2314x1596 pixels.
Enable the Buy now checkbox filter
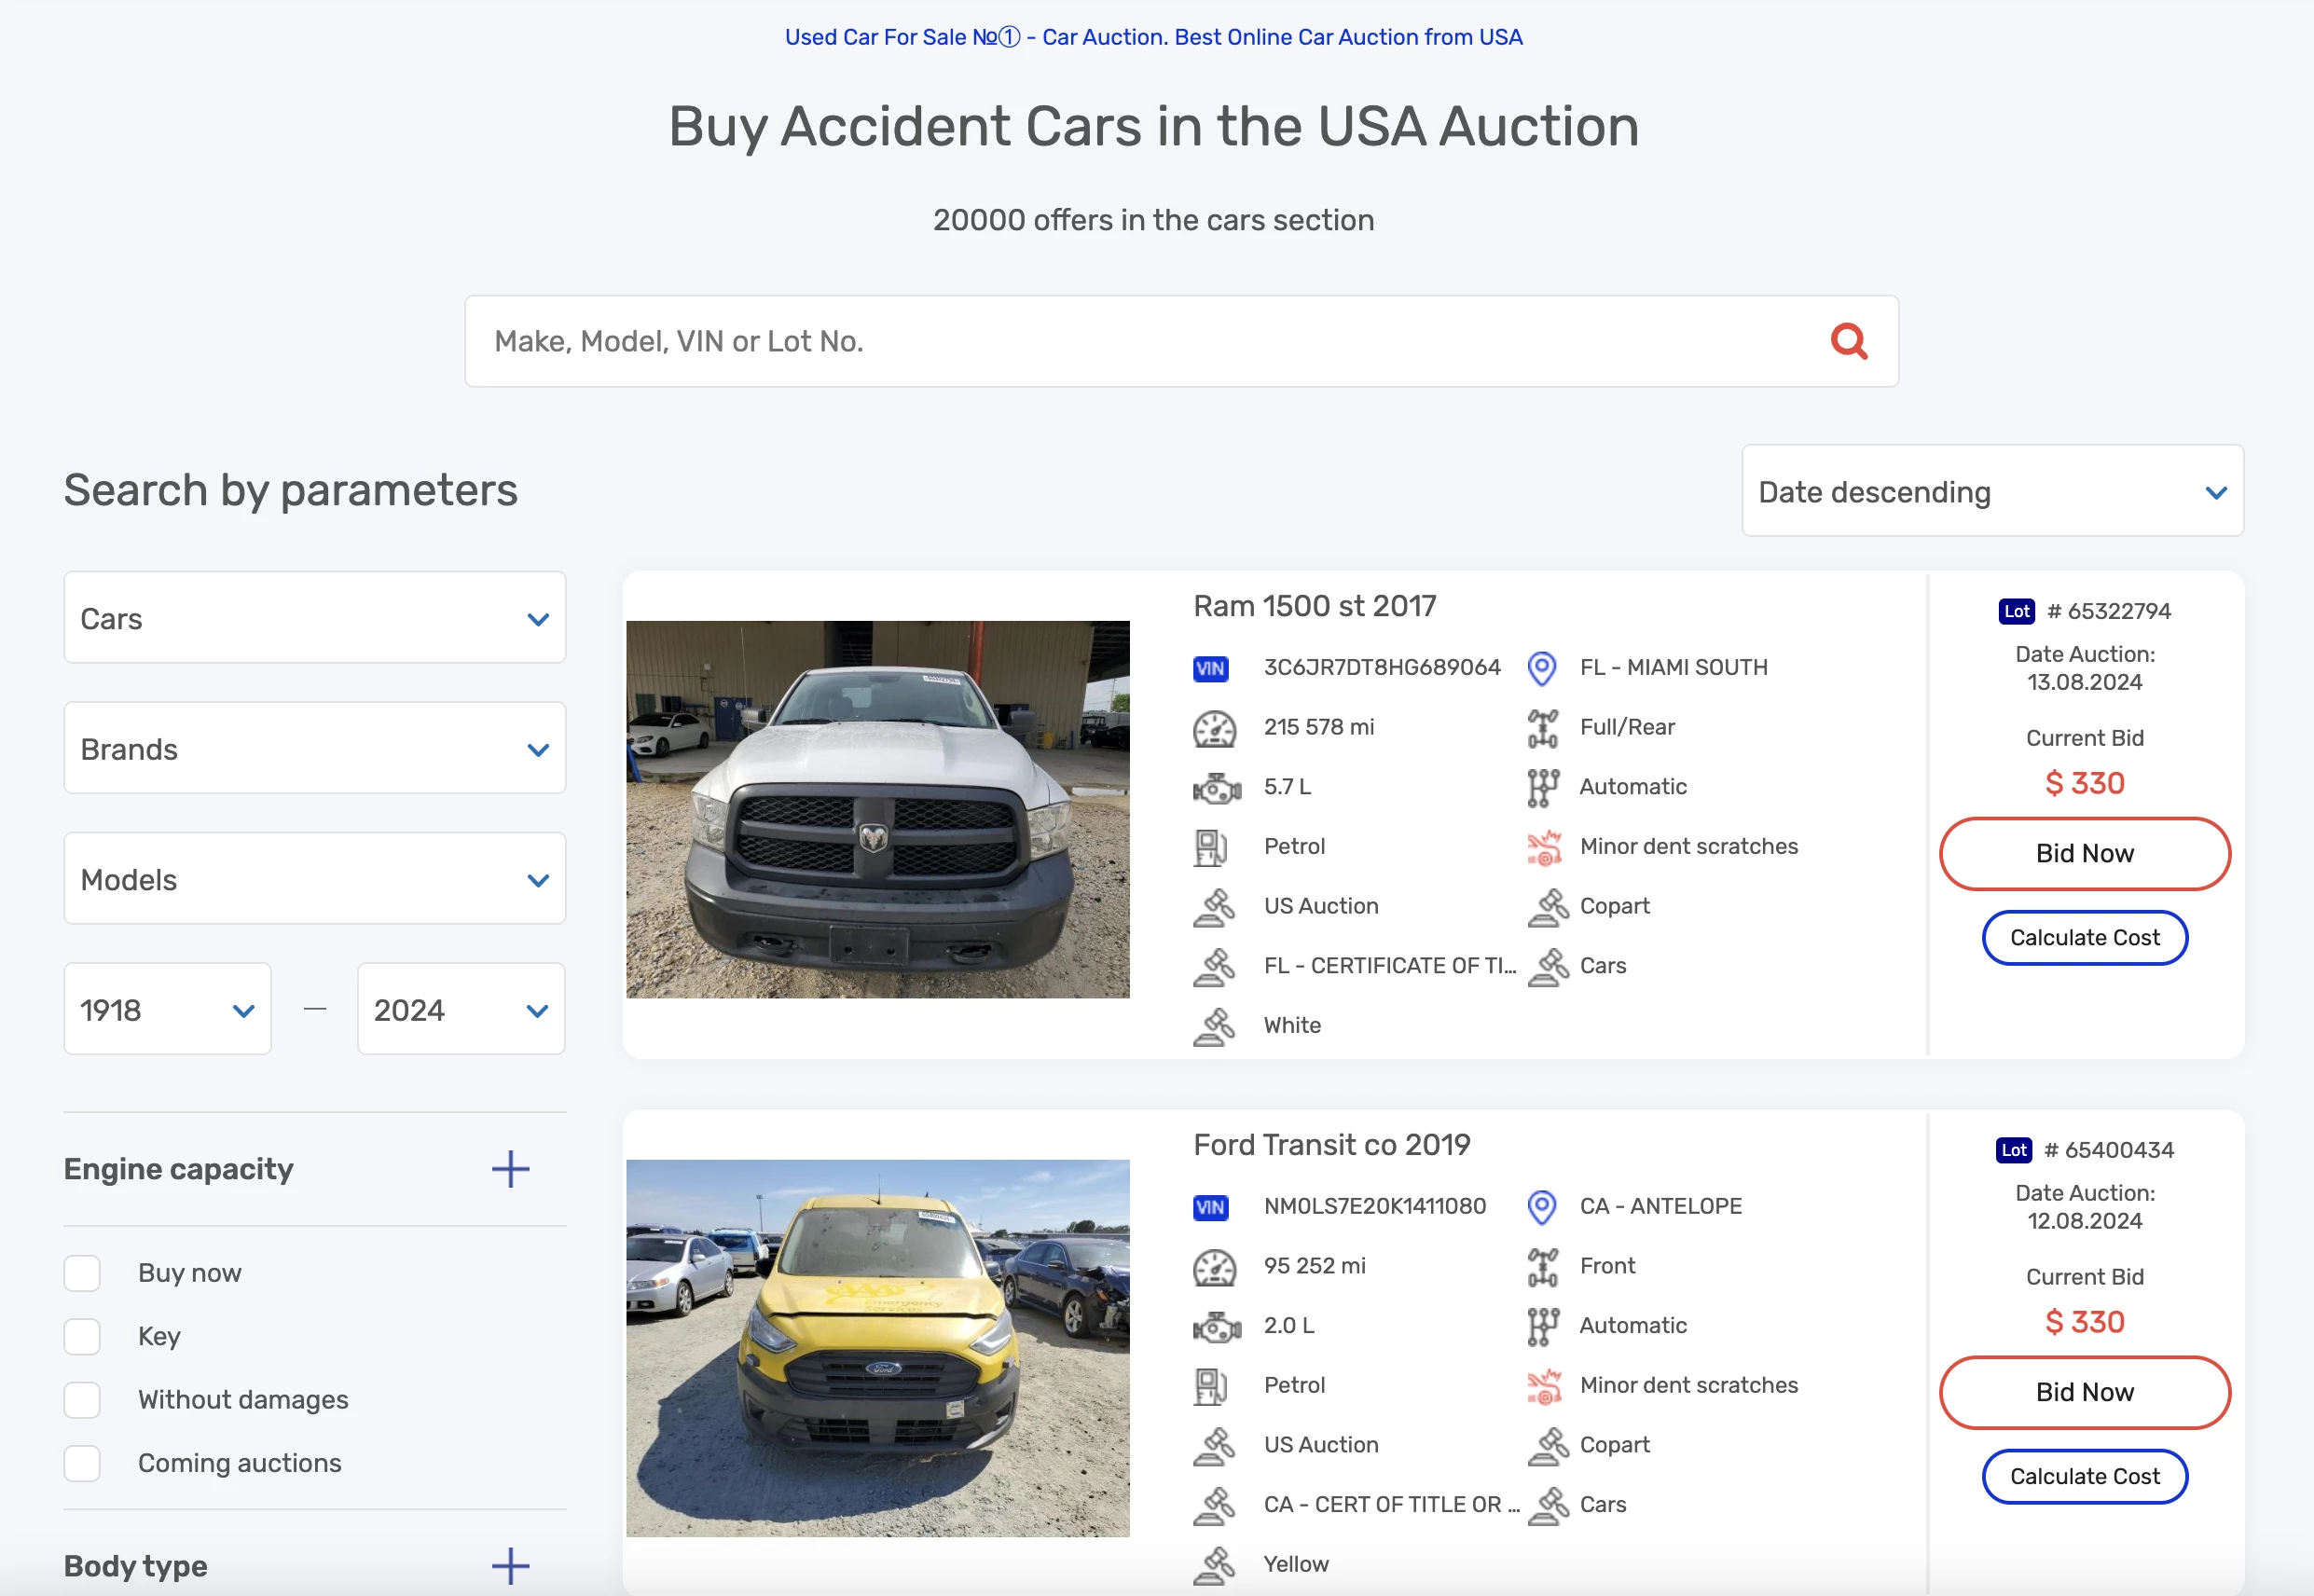[83, 1273]
